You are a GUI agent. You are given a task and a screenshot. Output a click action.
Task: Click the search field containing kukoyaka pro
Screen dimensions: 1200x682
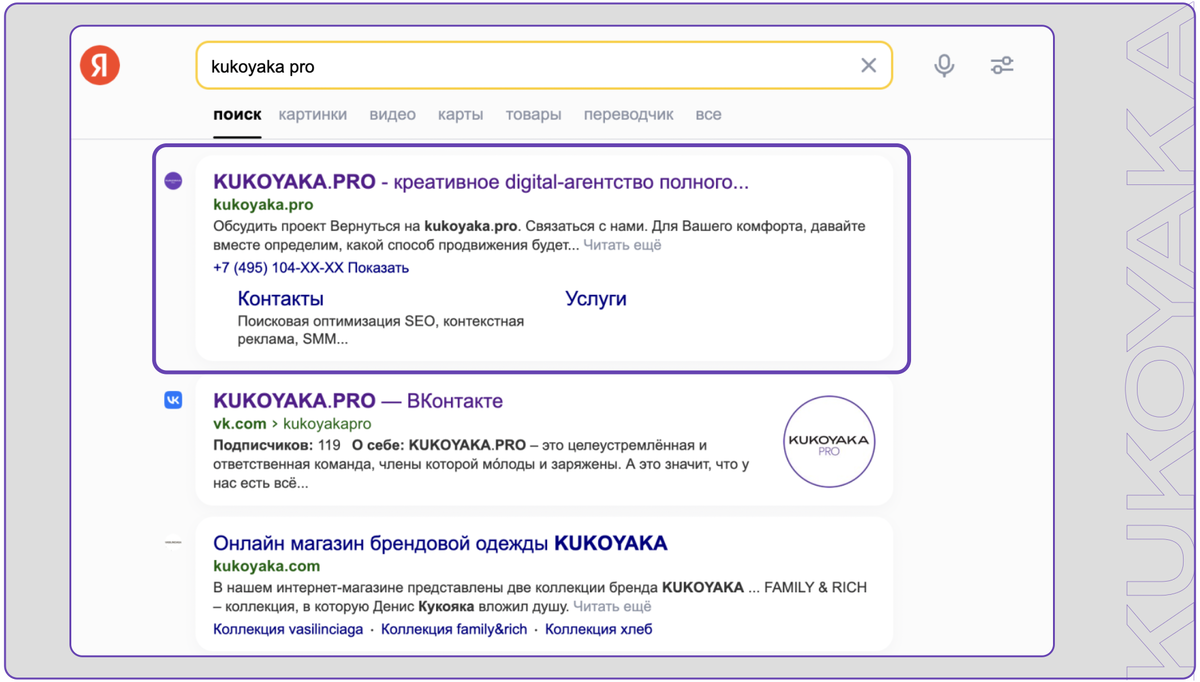pyautogui.click(x=544, y=66)
